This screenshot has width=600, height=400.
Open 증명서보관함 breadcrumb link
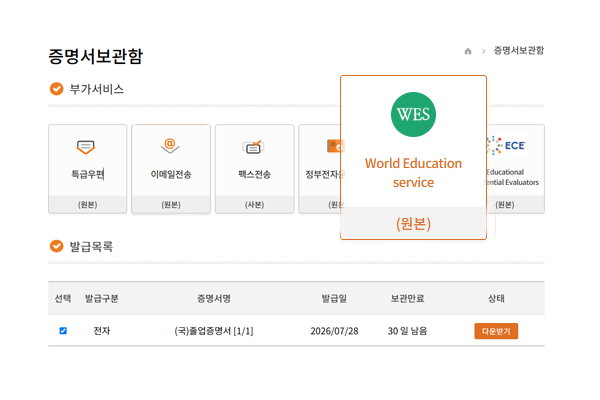pyautogui.click(x=518, y=51)
